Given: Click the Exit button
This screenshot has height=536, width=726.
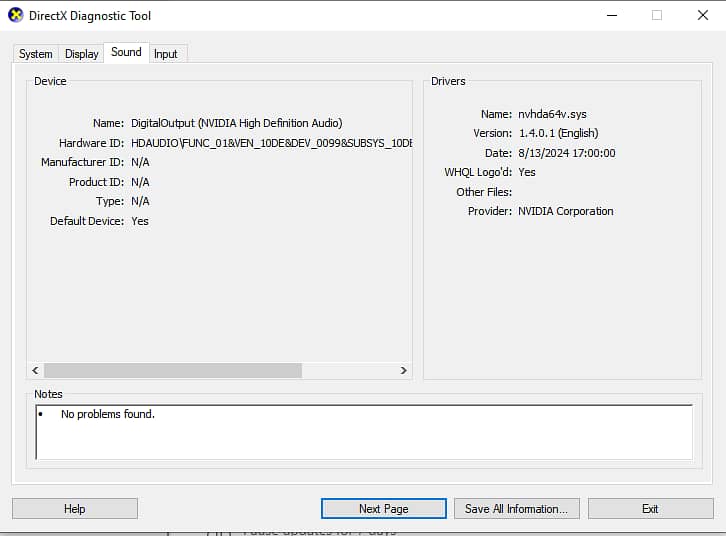Looking at the screenshot, I should [651, 509].
